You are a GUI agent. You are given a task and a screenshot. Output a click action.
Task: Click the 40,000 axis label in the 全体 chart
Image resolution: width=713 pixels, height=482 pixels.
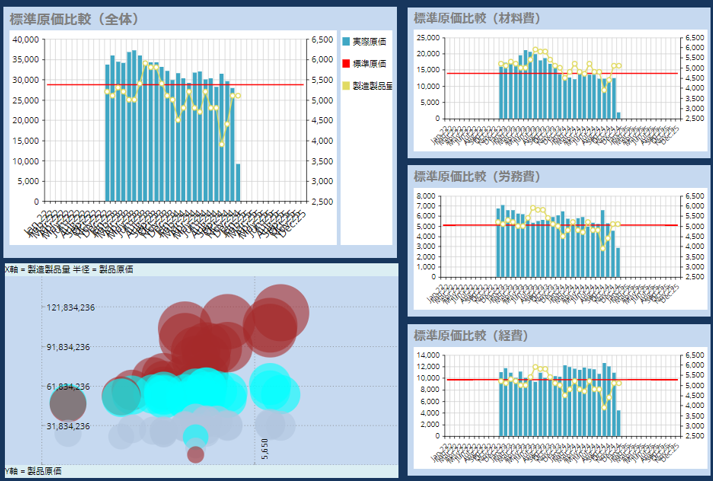[26, 40]
